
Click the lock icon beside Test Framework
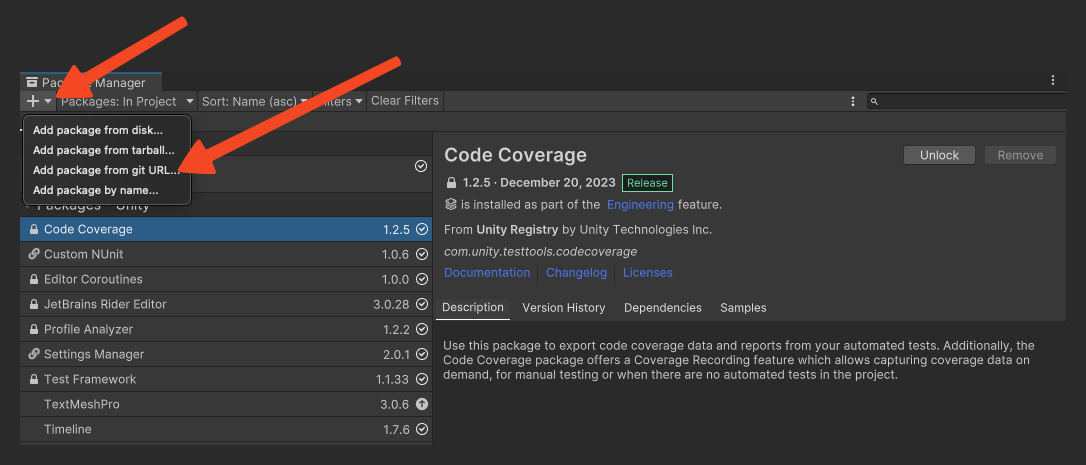pyautogui.click(x=33, y=379)
